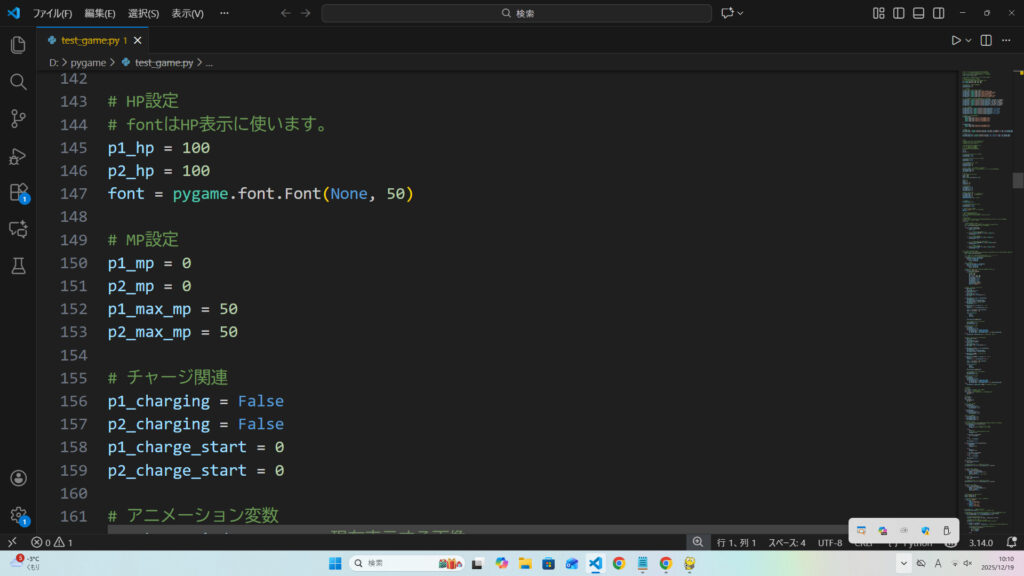Open the Extensions view
This screenshot has height=576, width=1024.
[18, 192]
